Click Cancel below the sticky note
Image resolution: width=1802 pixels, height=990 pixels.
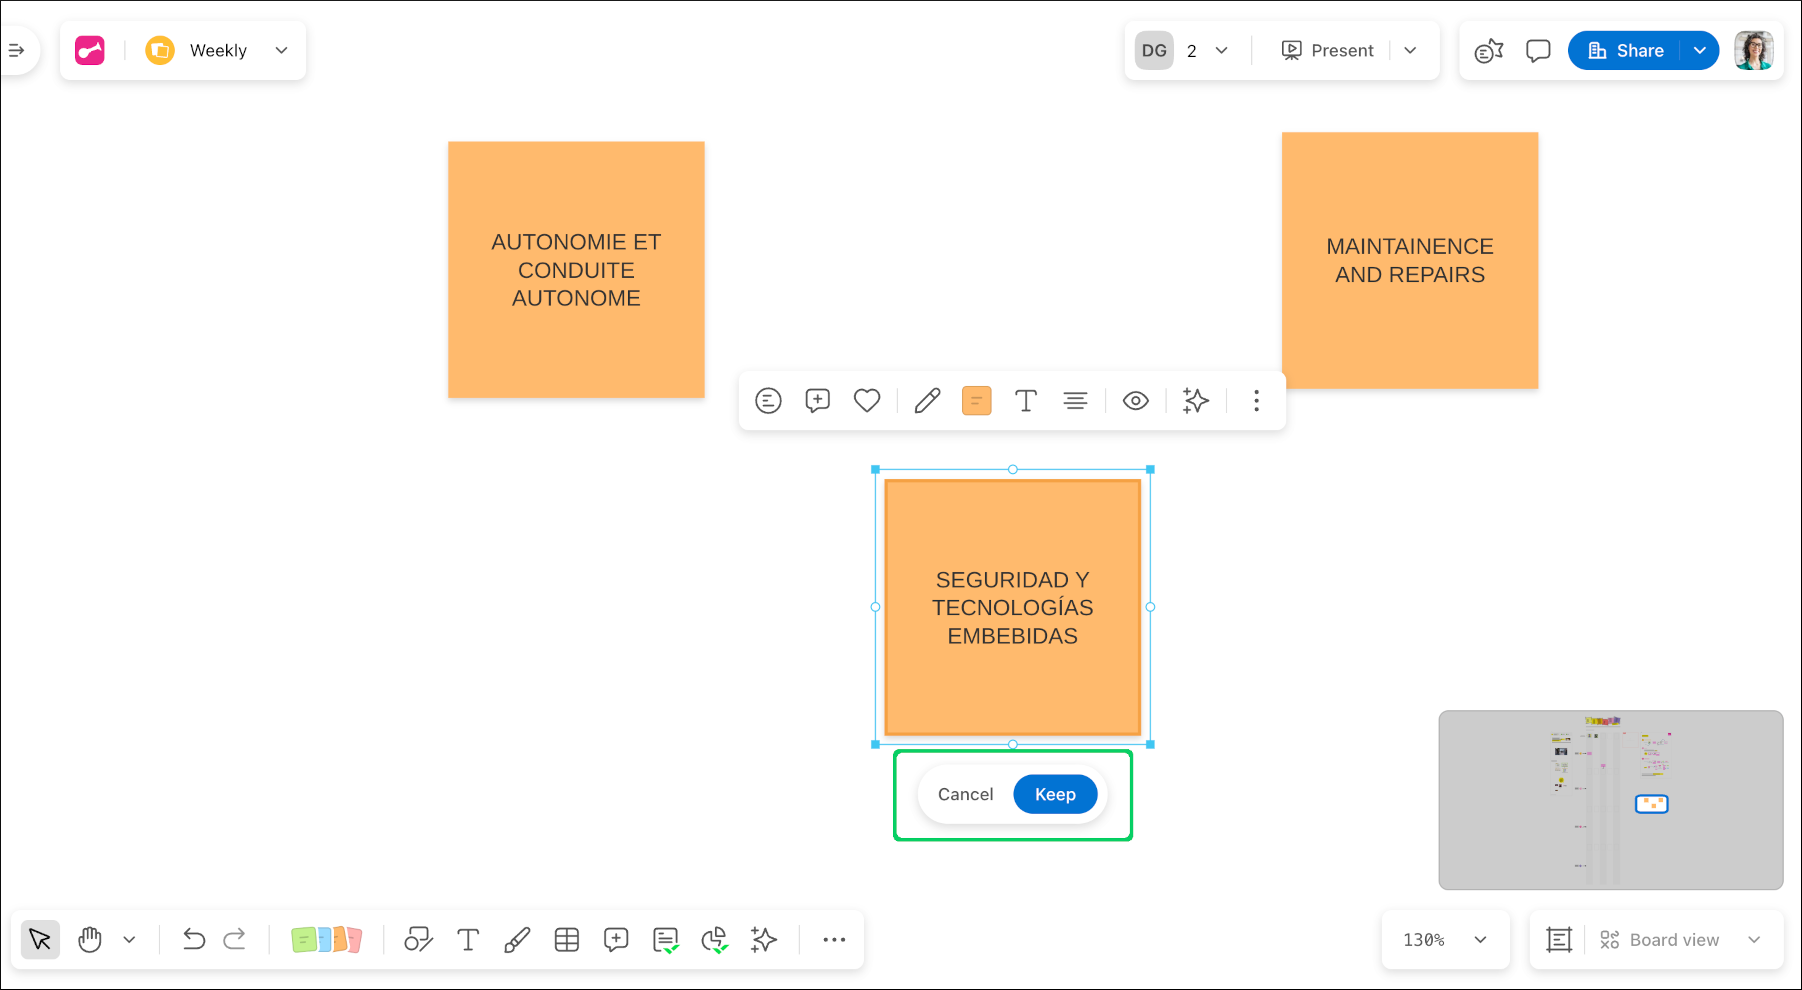(965, 794)
